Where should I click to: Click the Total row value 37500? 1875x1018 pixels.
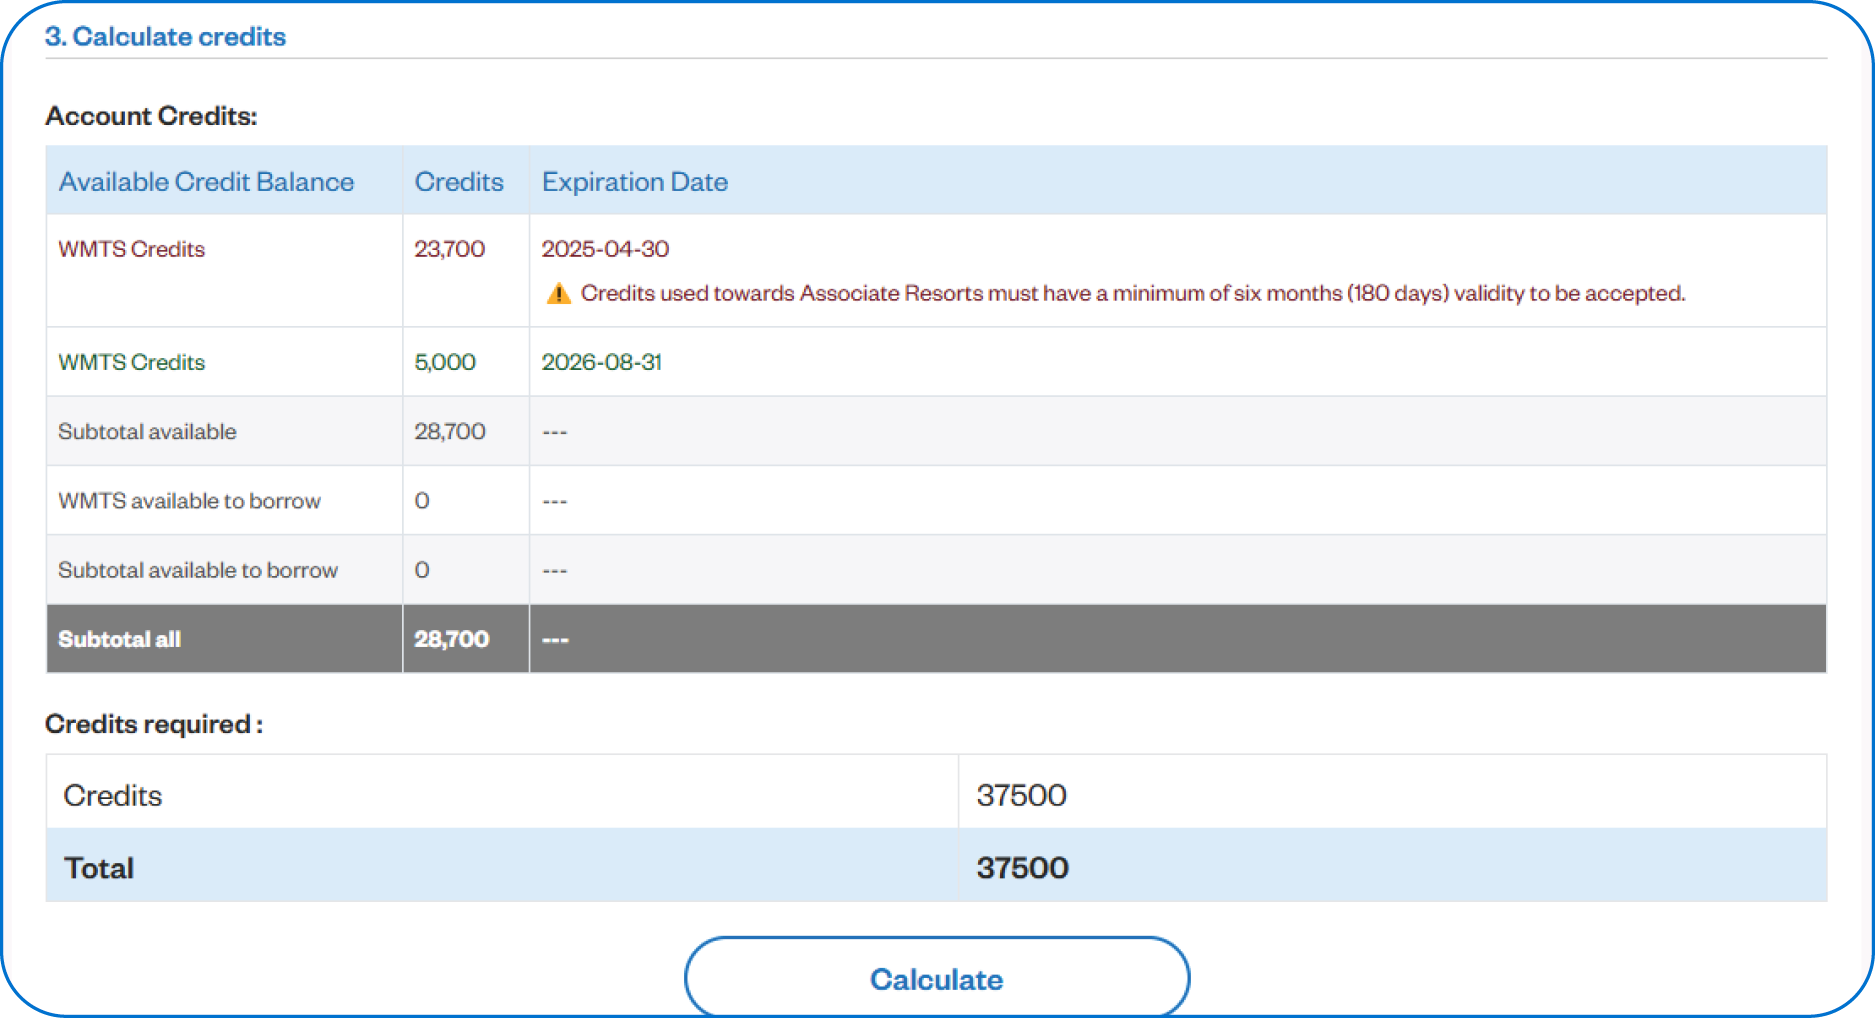click(x=1021, y=867)
